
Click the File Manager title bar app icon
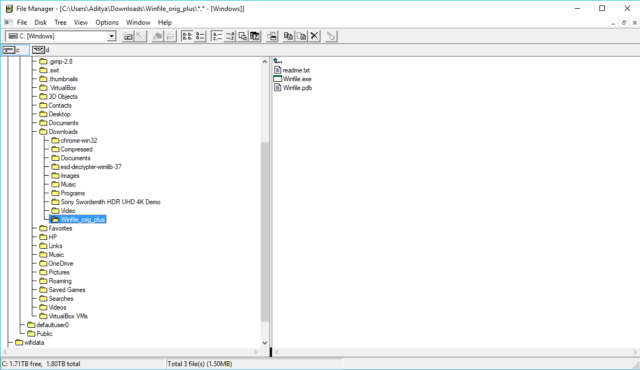(9, 9)
